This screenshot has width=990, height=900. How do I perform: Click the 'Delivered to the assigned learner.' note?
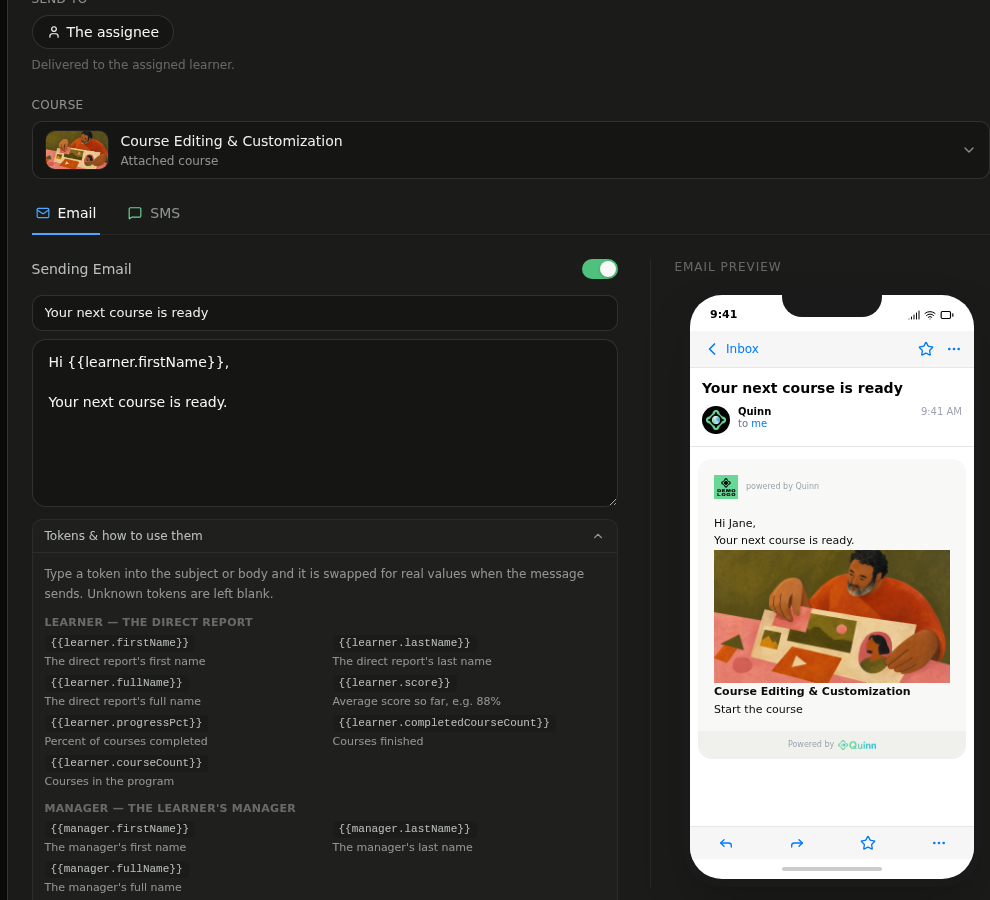133,64
